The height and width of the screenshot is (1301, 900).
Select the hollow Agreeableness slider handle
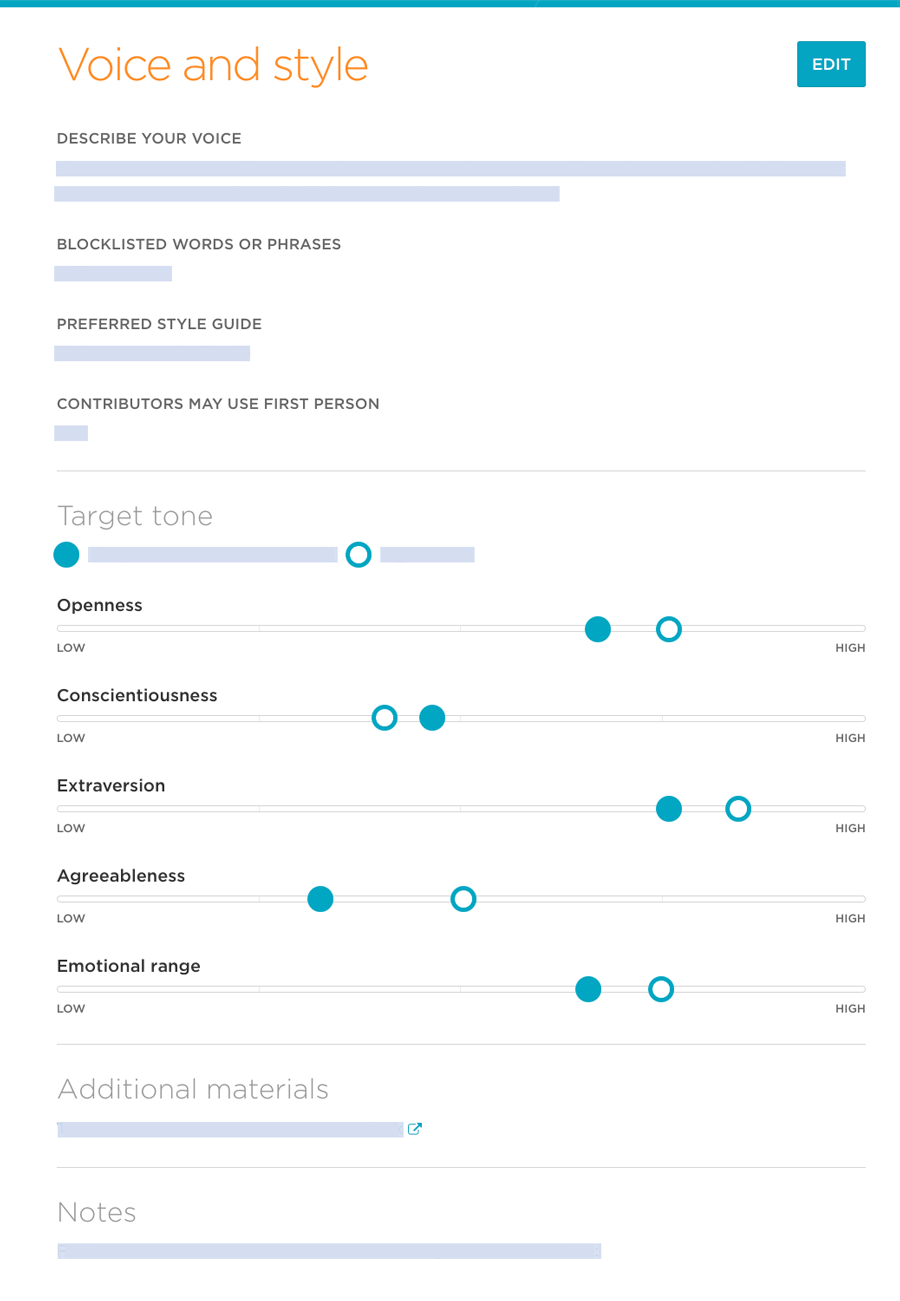pos(462,899)
